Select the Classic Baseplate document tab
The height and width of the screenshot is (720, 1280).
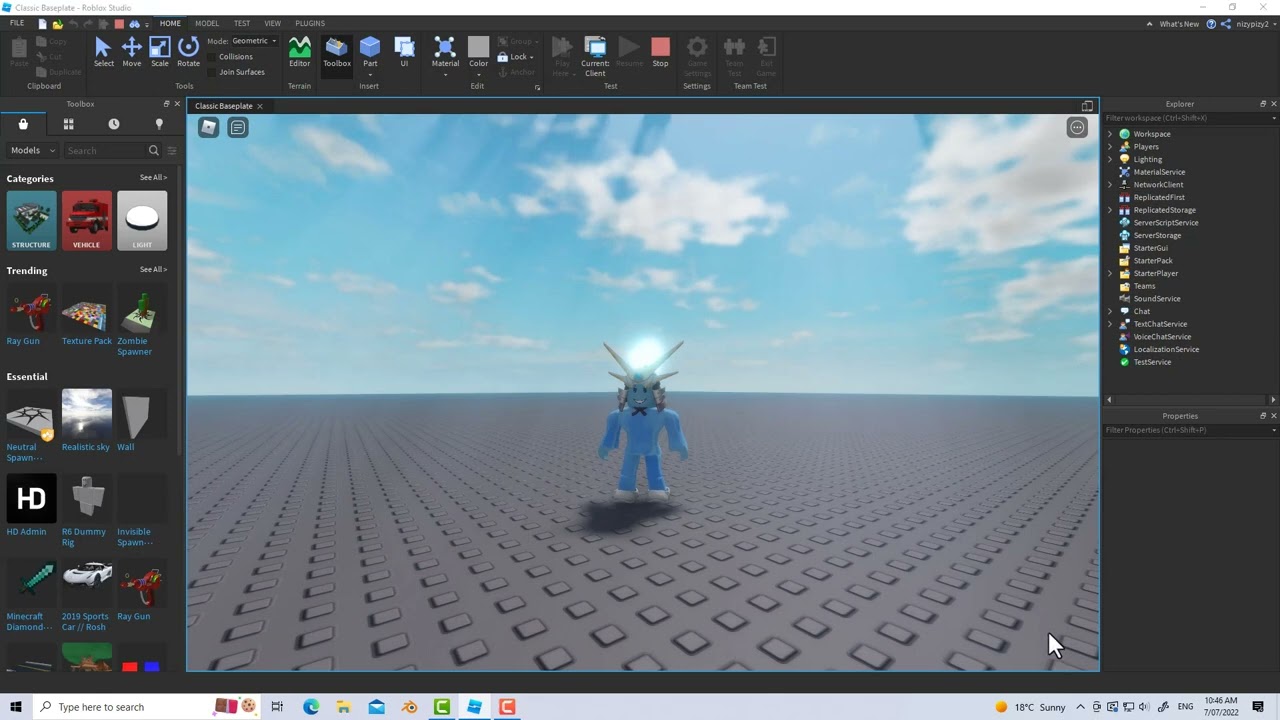pyautogui.click(x=224, y=106)
